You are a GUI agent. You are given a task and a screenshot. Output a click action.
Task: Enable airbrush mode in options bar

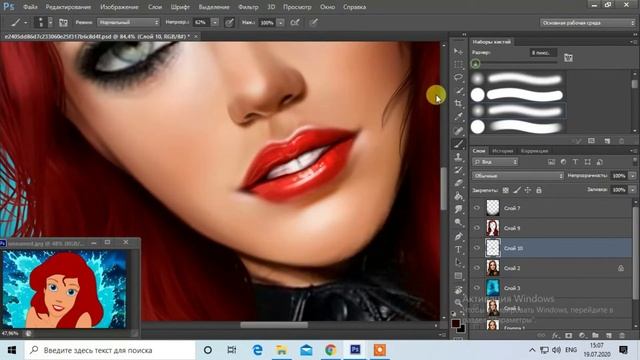point(295,22)
